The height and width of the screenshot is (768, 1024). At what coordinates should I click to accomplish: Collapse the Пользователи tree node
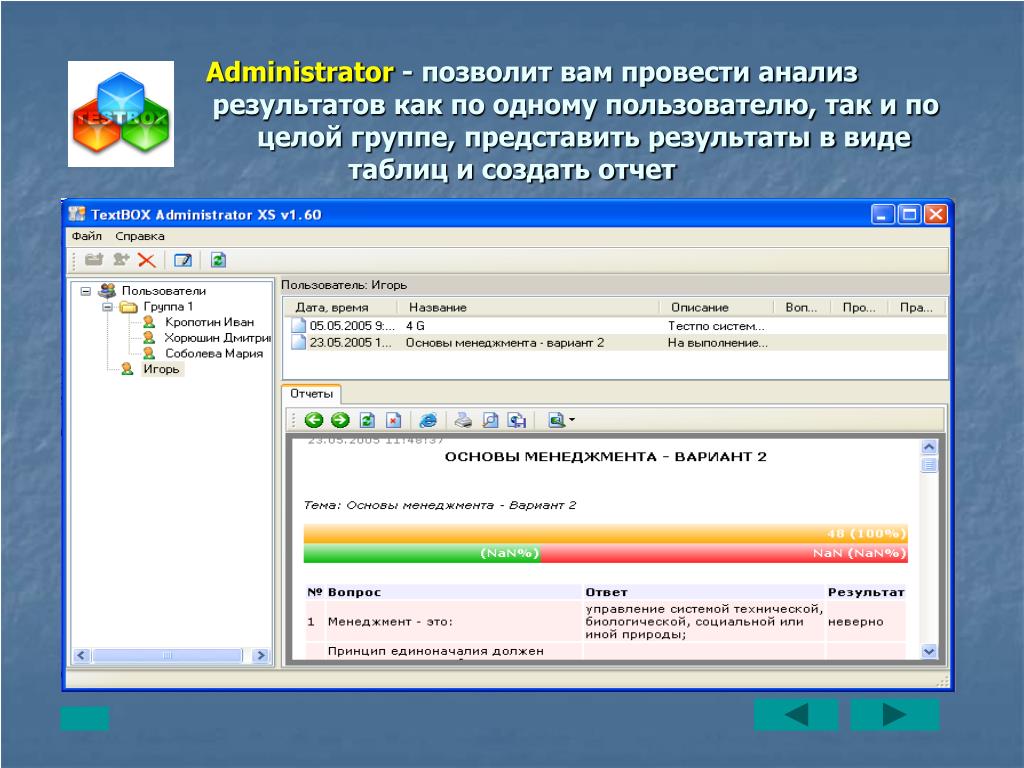pos(86,291)
